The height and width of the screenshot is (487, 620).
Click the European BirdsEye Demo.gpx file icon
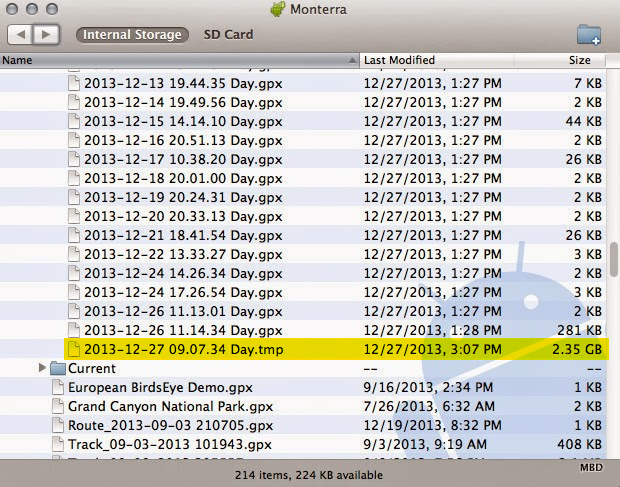[x=58, y=388]
